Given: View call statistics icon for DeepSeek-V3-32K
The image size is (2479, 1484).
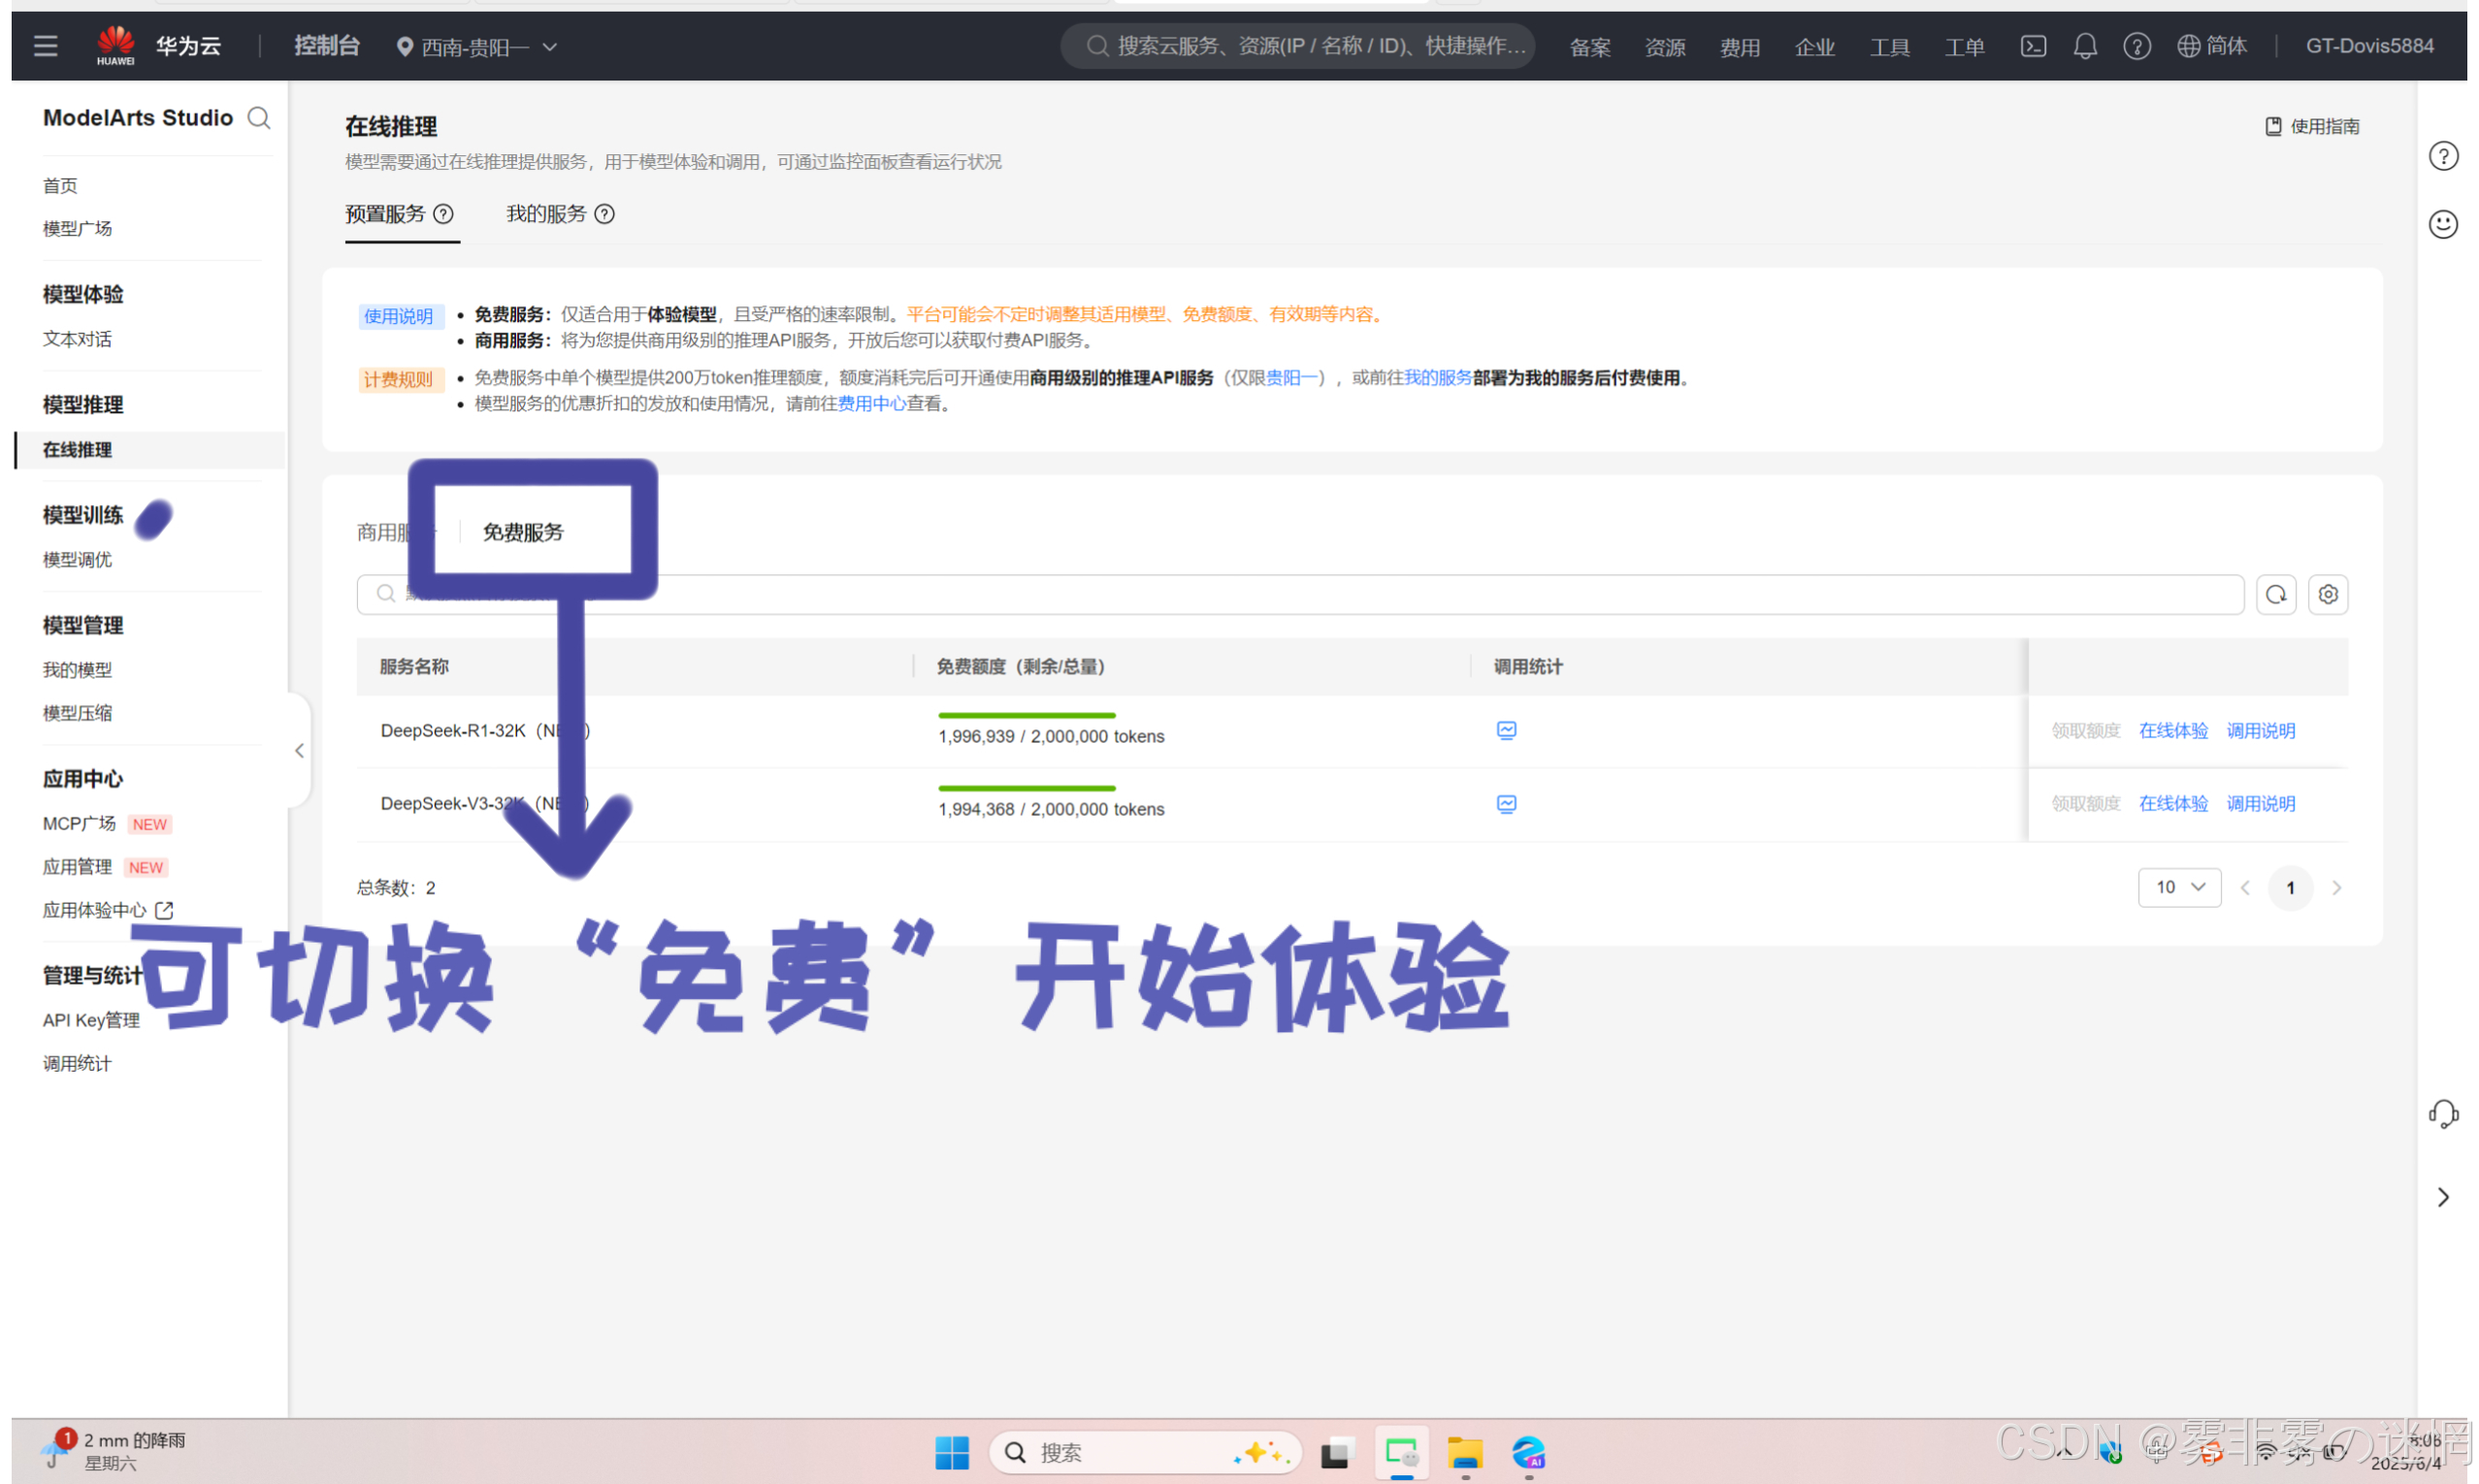Looking at the screenshot, I should coord(1506,803).
